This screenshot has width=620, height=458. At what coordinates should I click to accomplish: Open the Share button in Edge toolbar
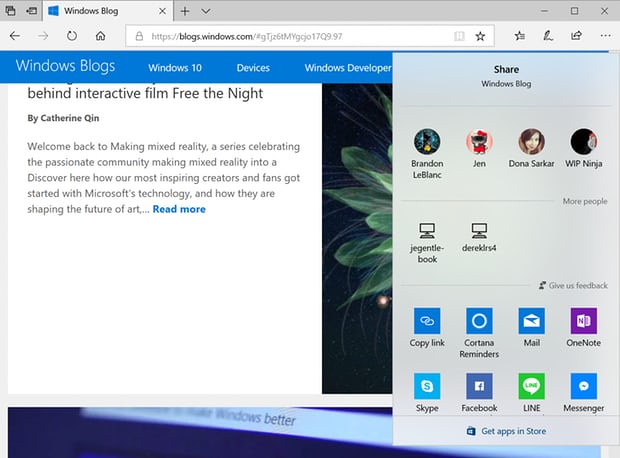pyautogui.click(x=576, y=36)
